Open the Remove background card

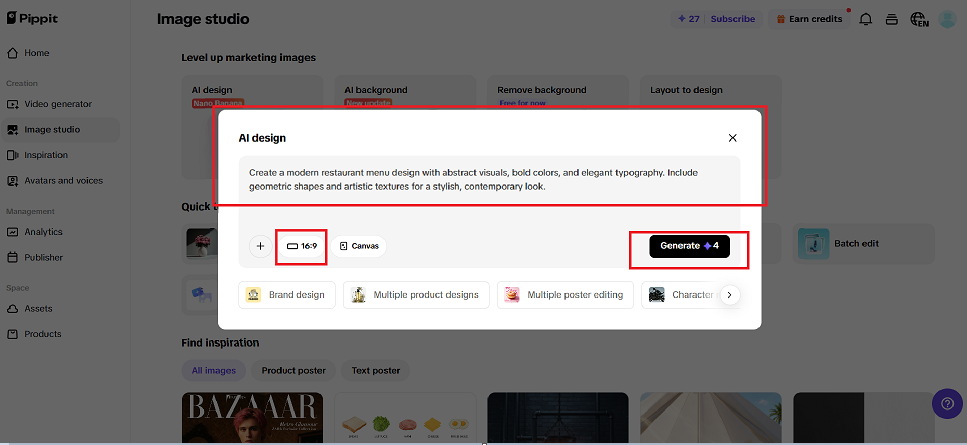(x=558, y=92)
